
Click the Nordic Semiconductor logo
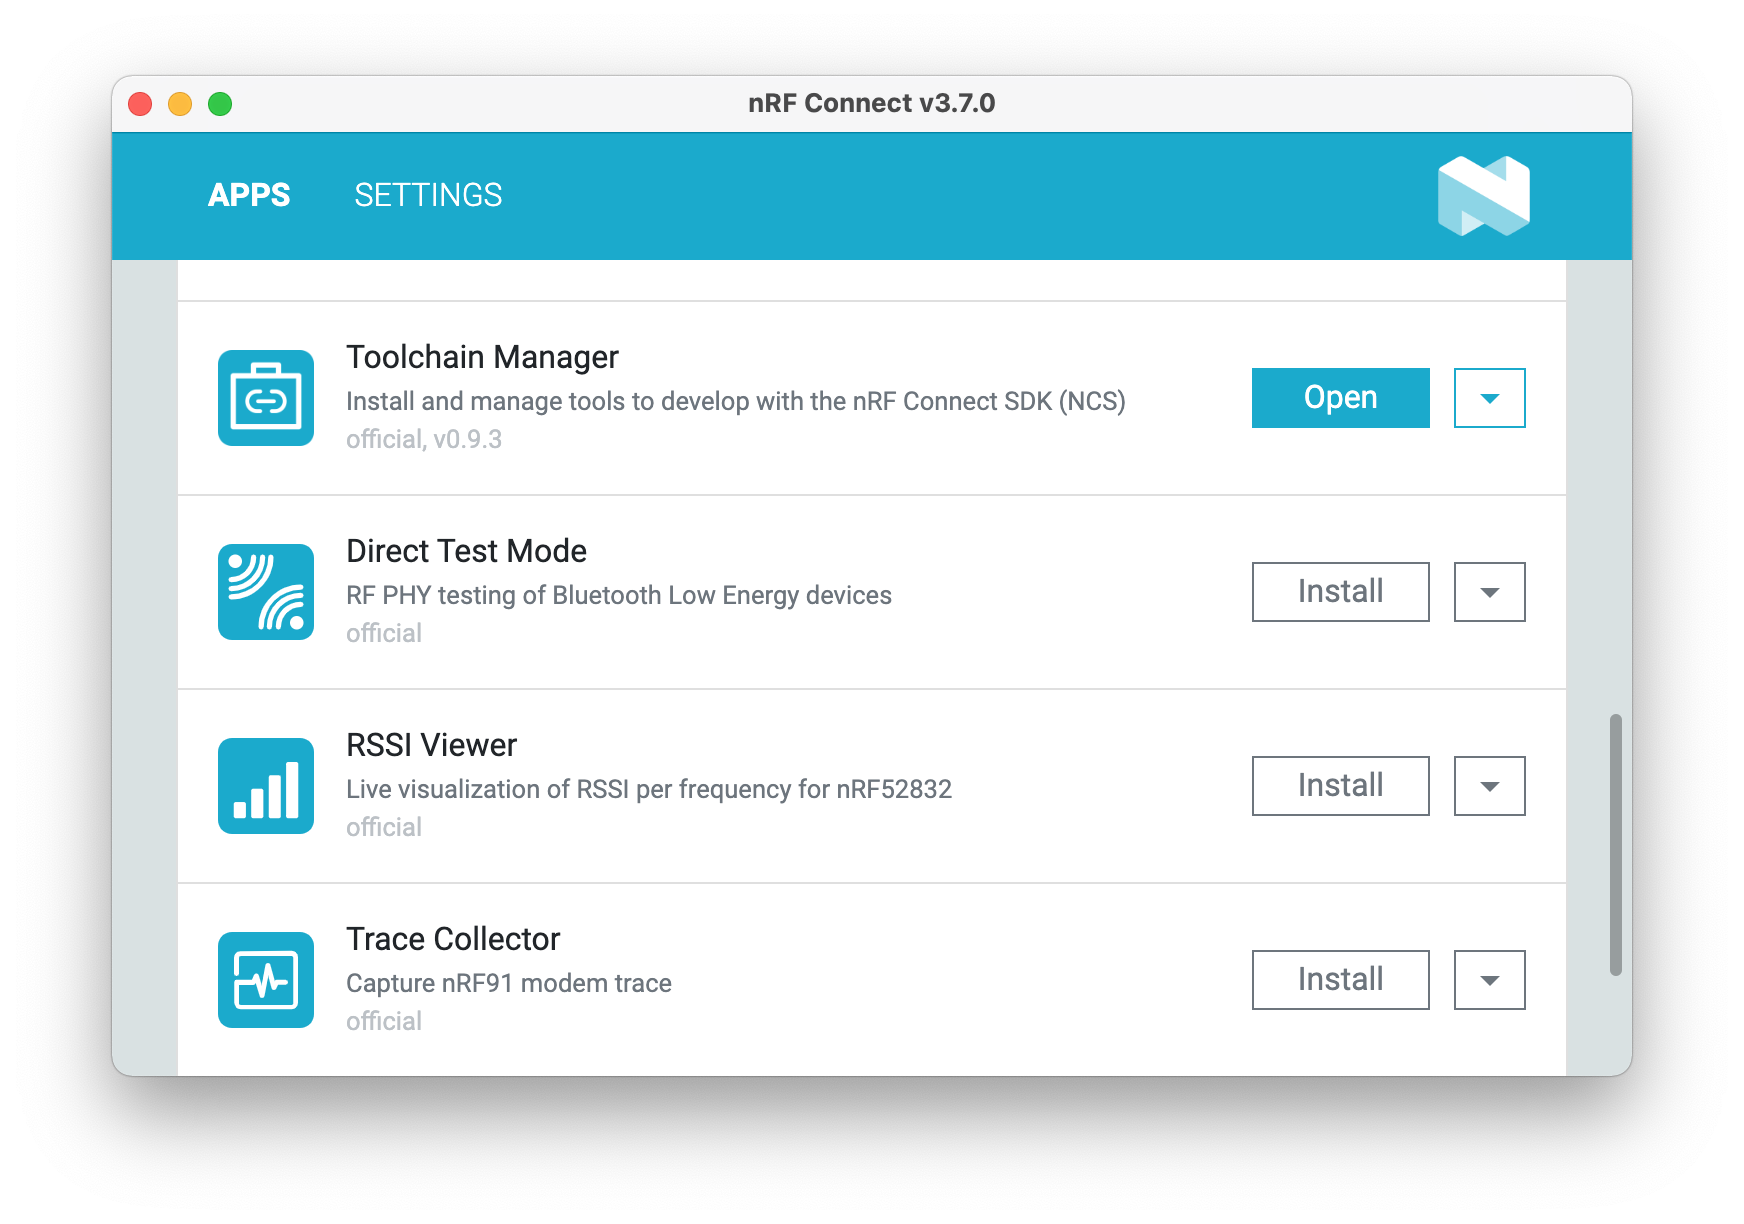pyautogui.click(x=1484, y=196)
